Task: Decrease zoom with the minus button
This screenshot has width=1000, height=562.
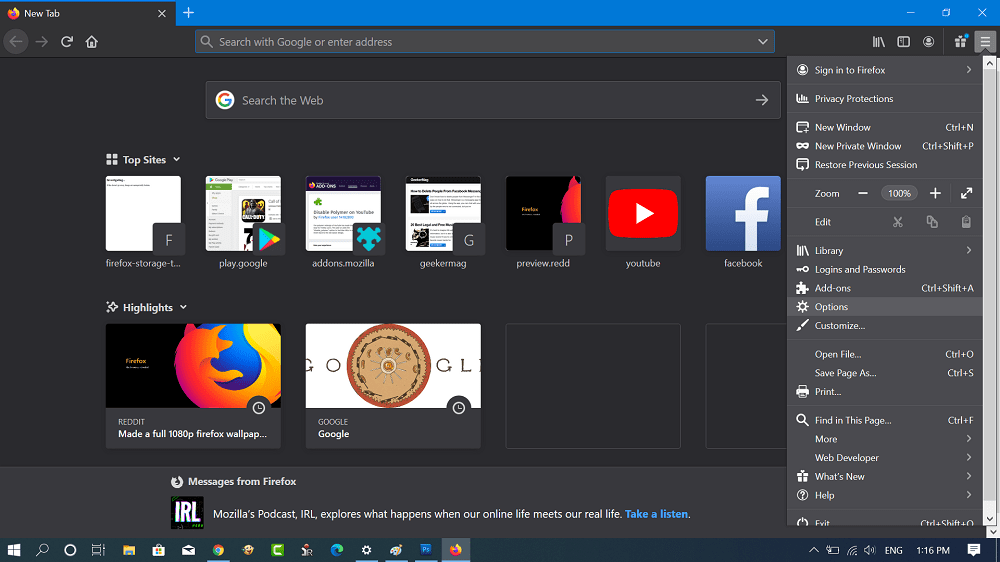Action: click(x=863, y=193)
